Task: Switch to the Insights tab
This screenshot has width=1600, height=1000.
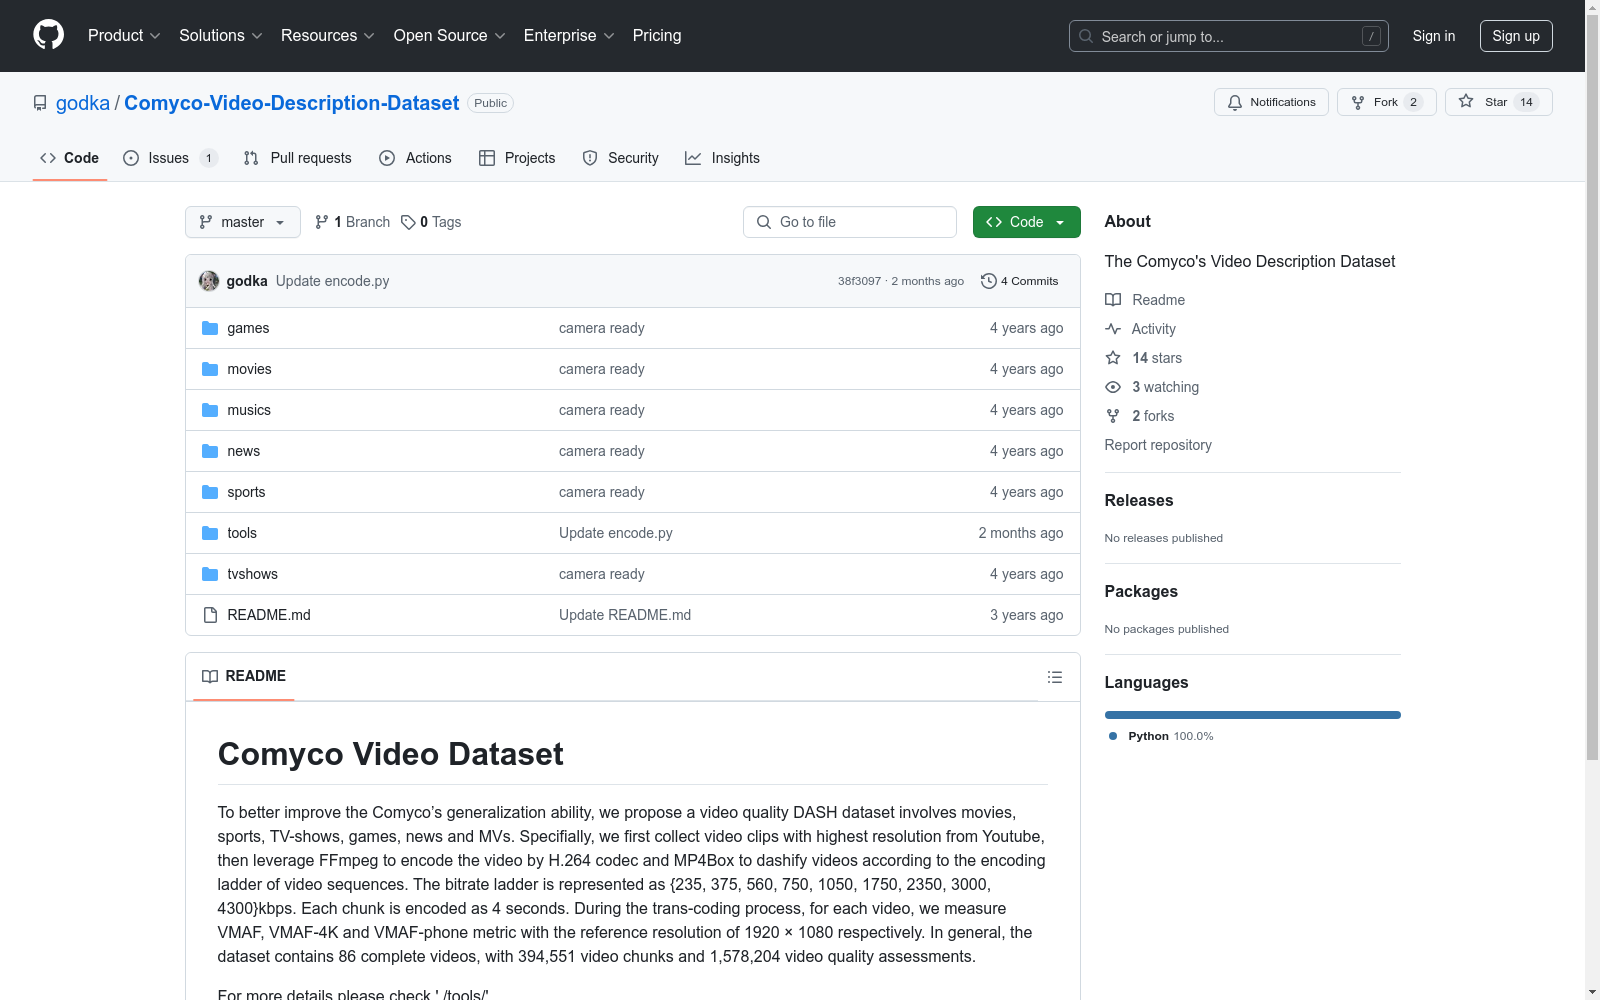Action: [x=722, y=158]
